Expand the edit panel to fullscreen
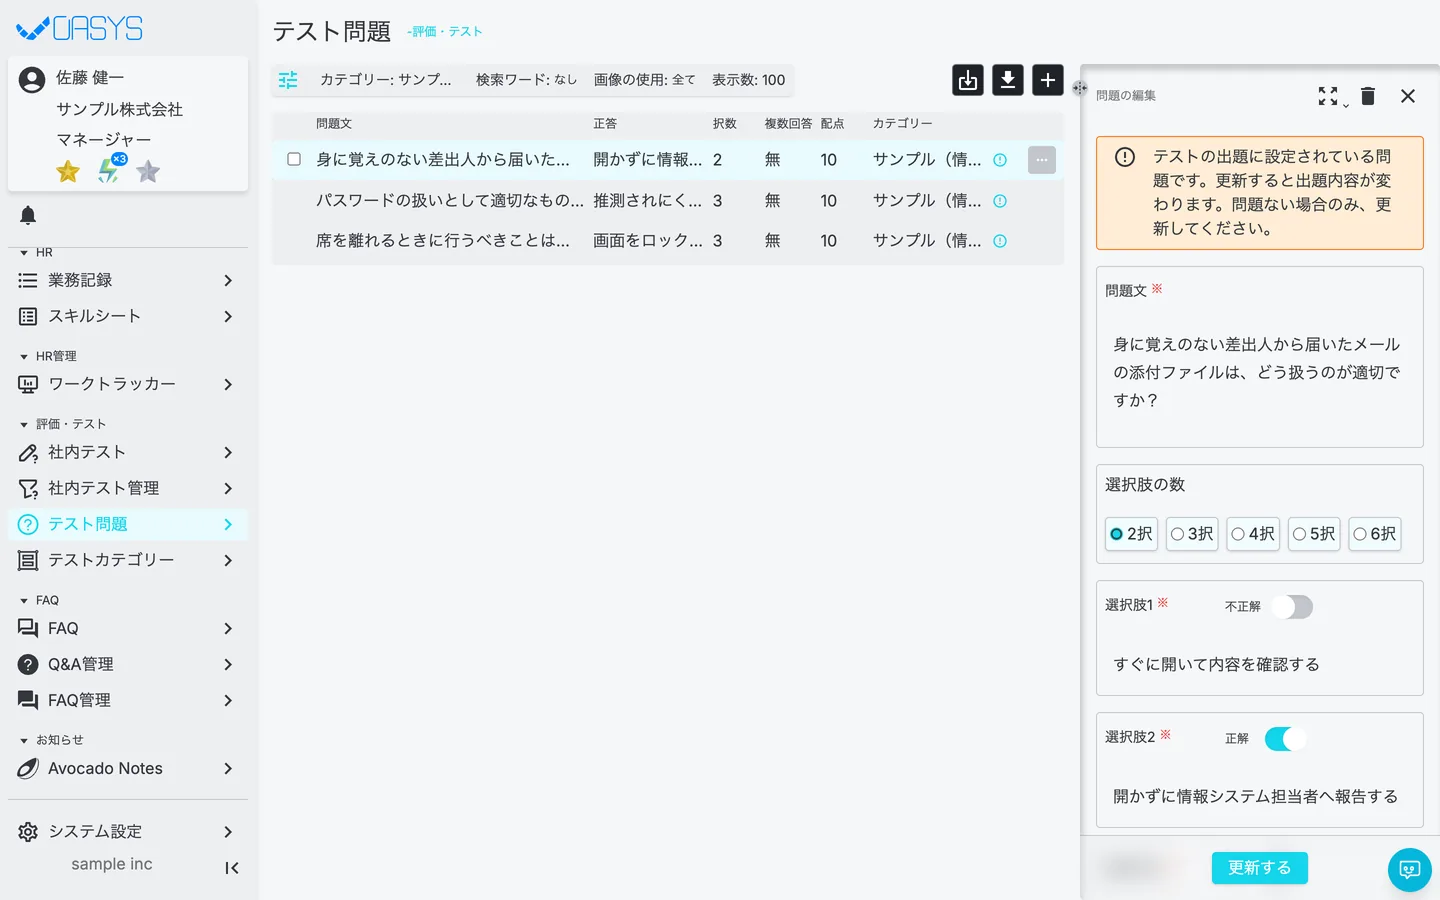This screenshot has height=900, width=1440. [x=1329, y=96]
